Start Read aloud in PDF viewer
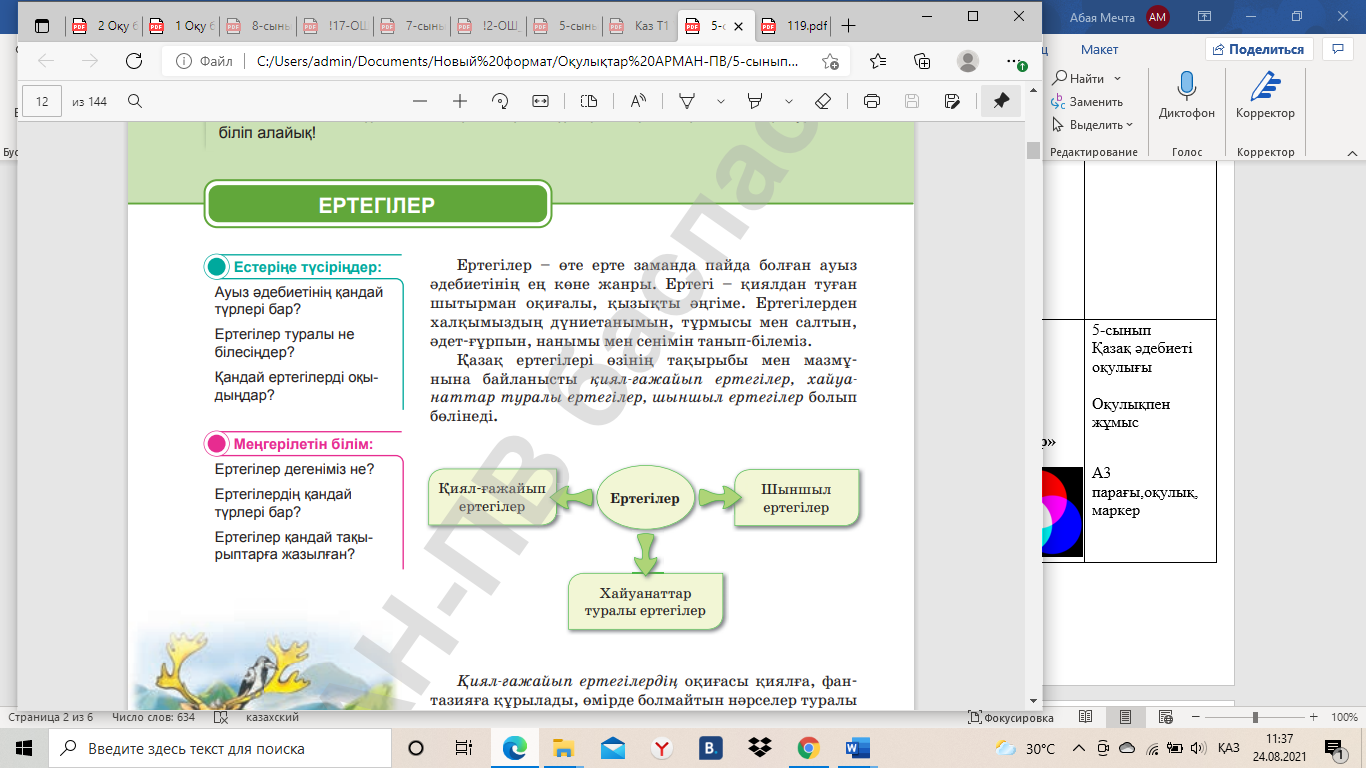 click(637, 101)
